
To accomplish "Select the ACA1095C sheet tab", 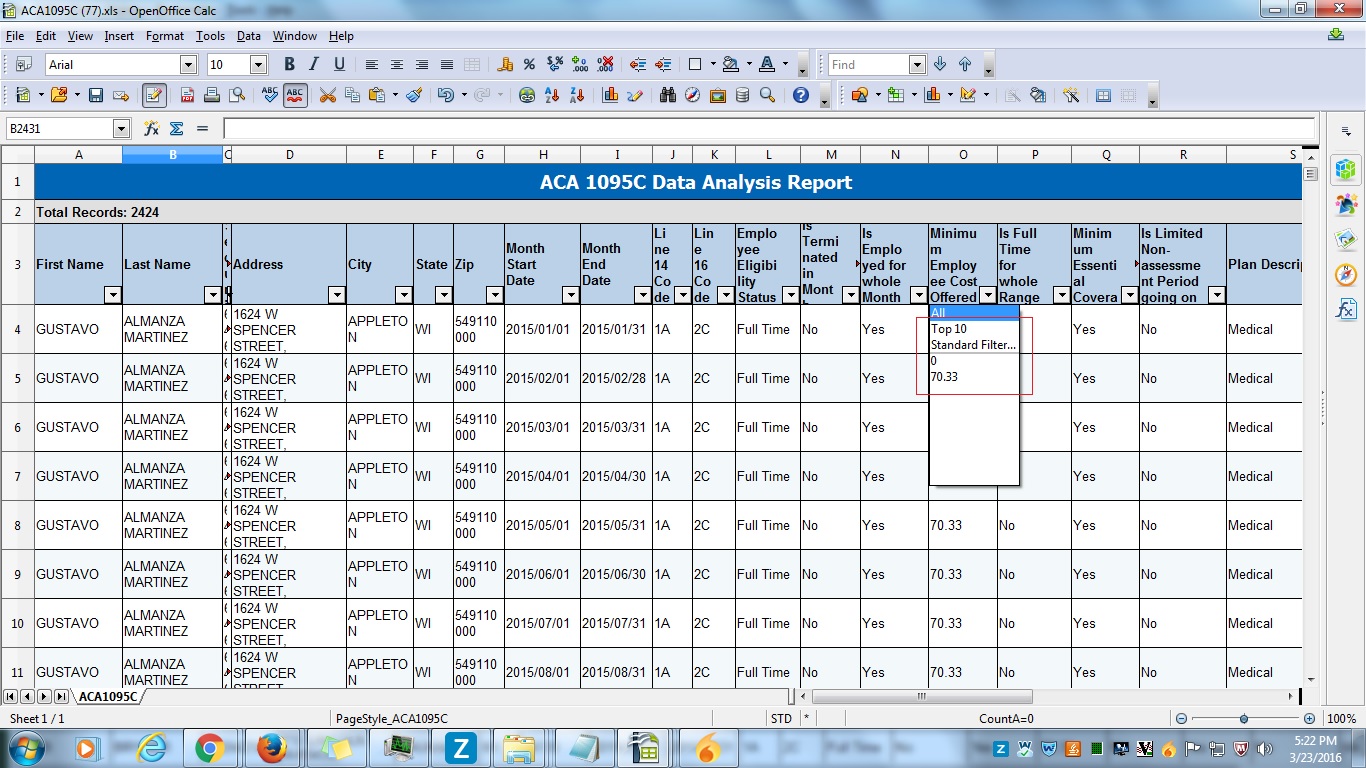I will 107,696.
